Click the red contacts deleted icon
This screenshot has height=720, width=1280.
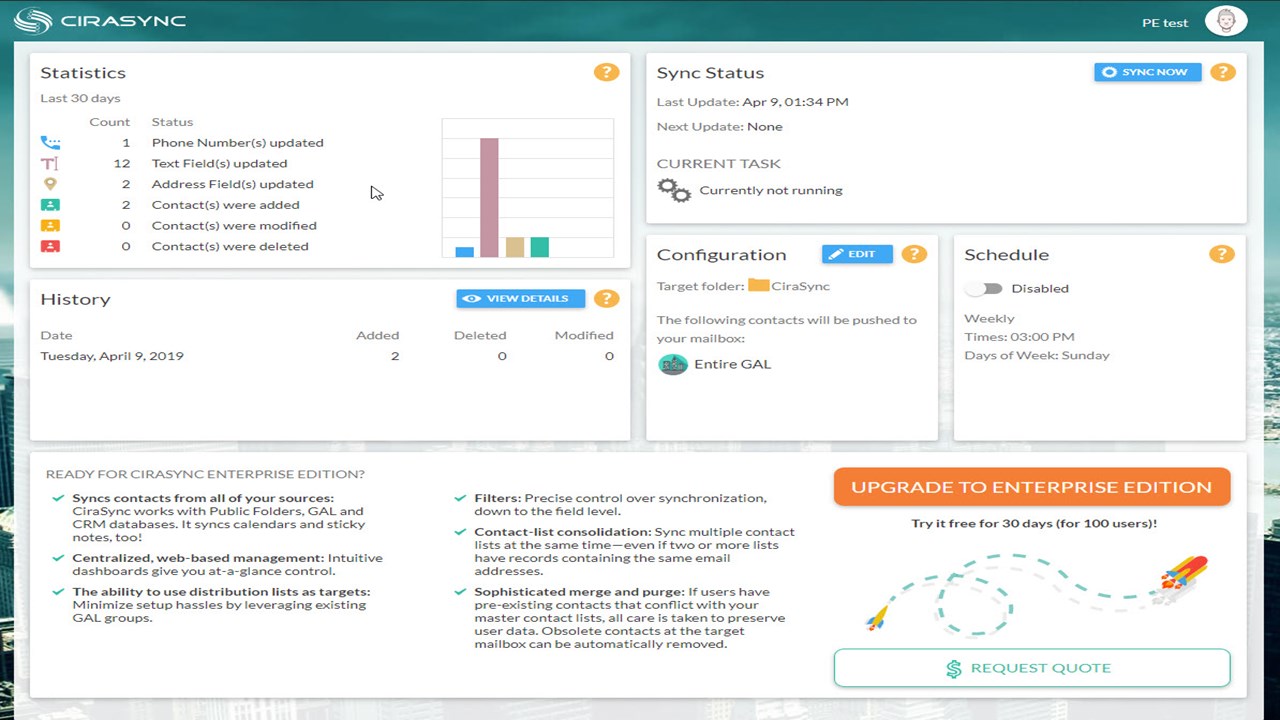click(x=50, y=246)
